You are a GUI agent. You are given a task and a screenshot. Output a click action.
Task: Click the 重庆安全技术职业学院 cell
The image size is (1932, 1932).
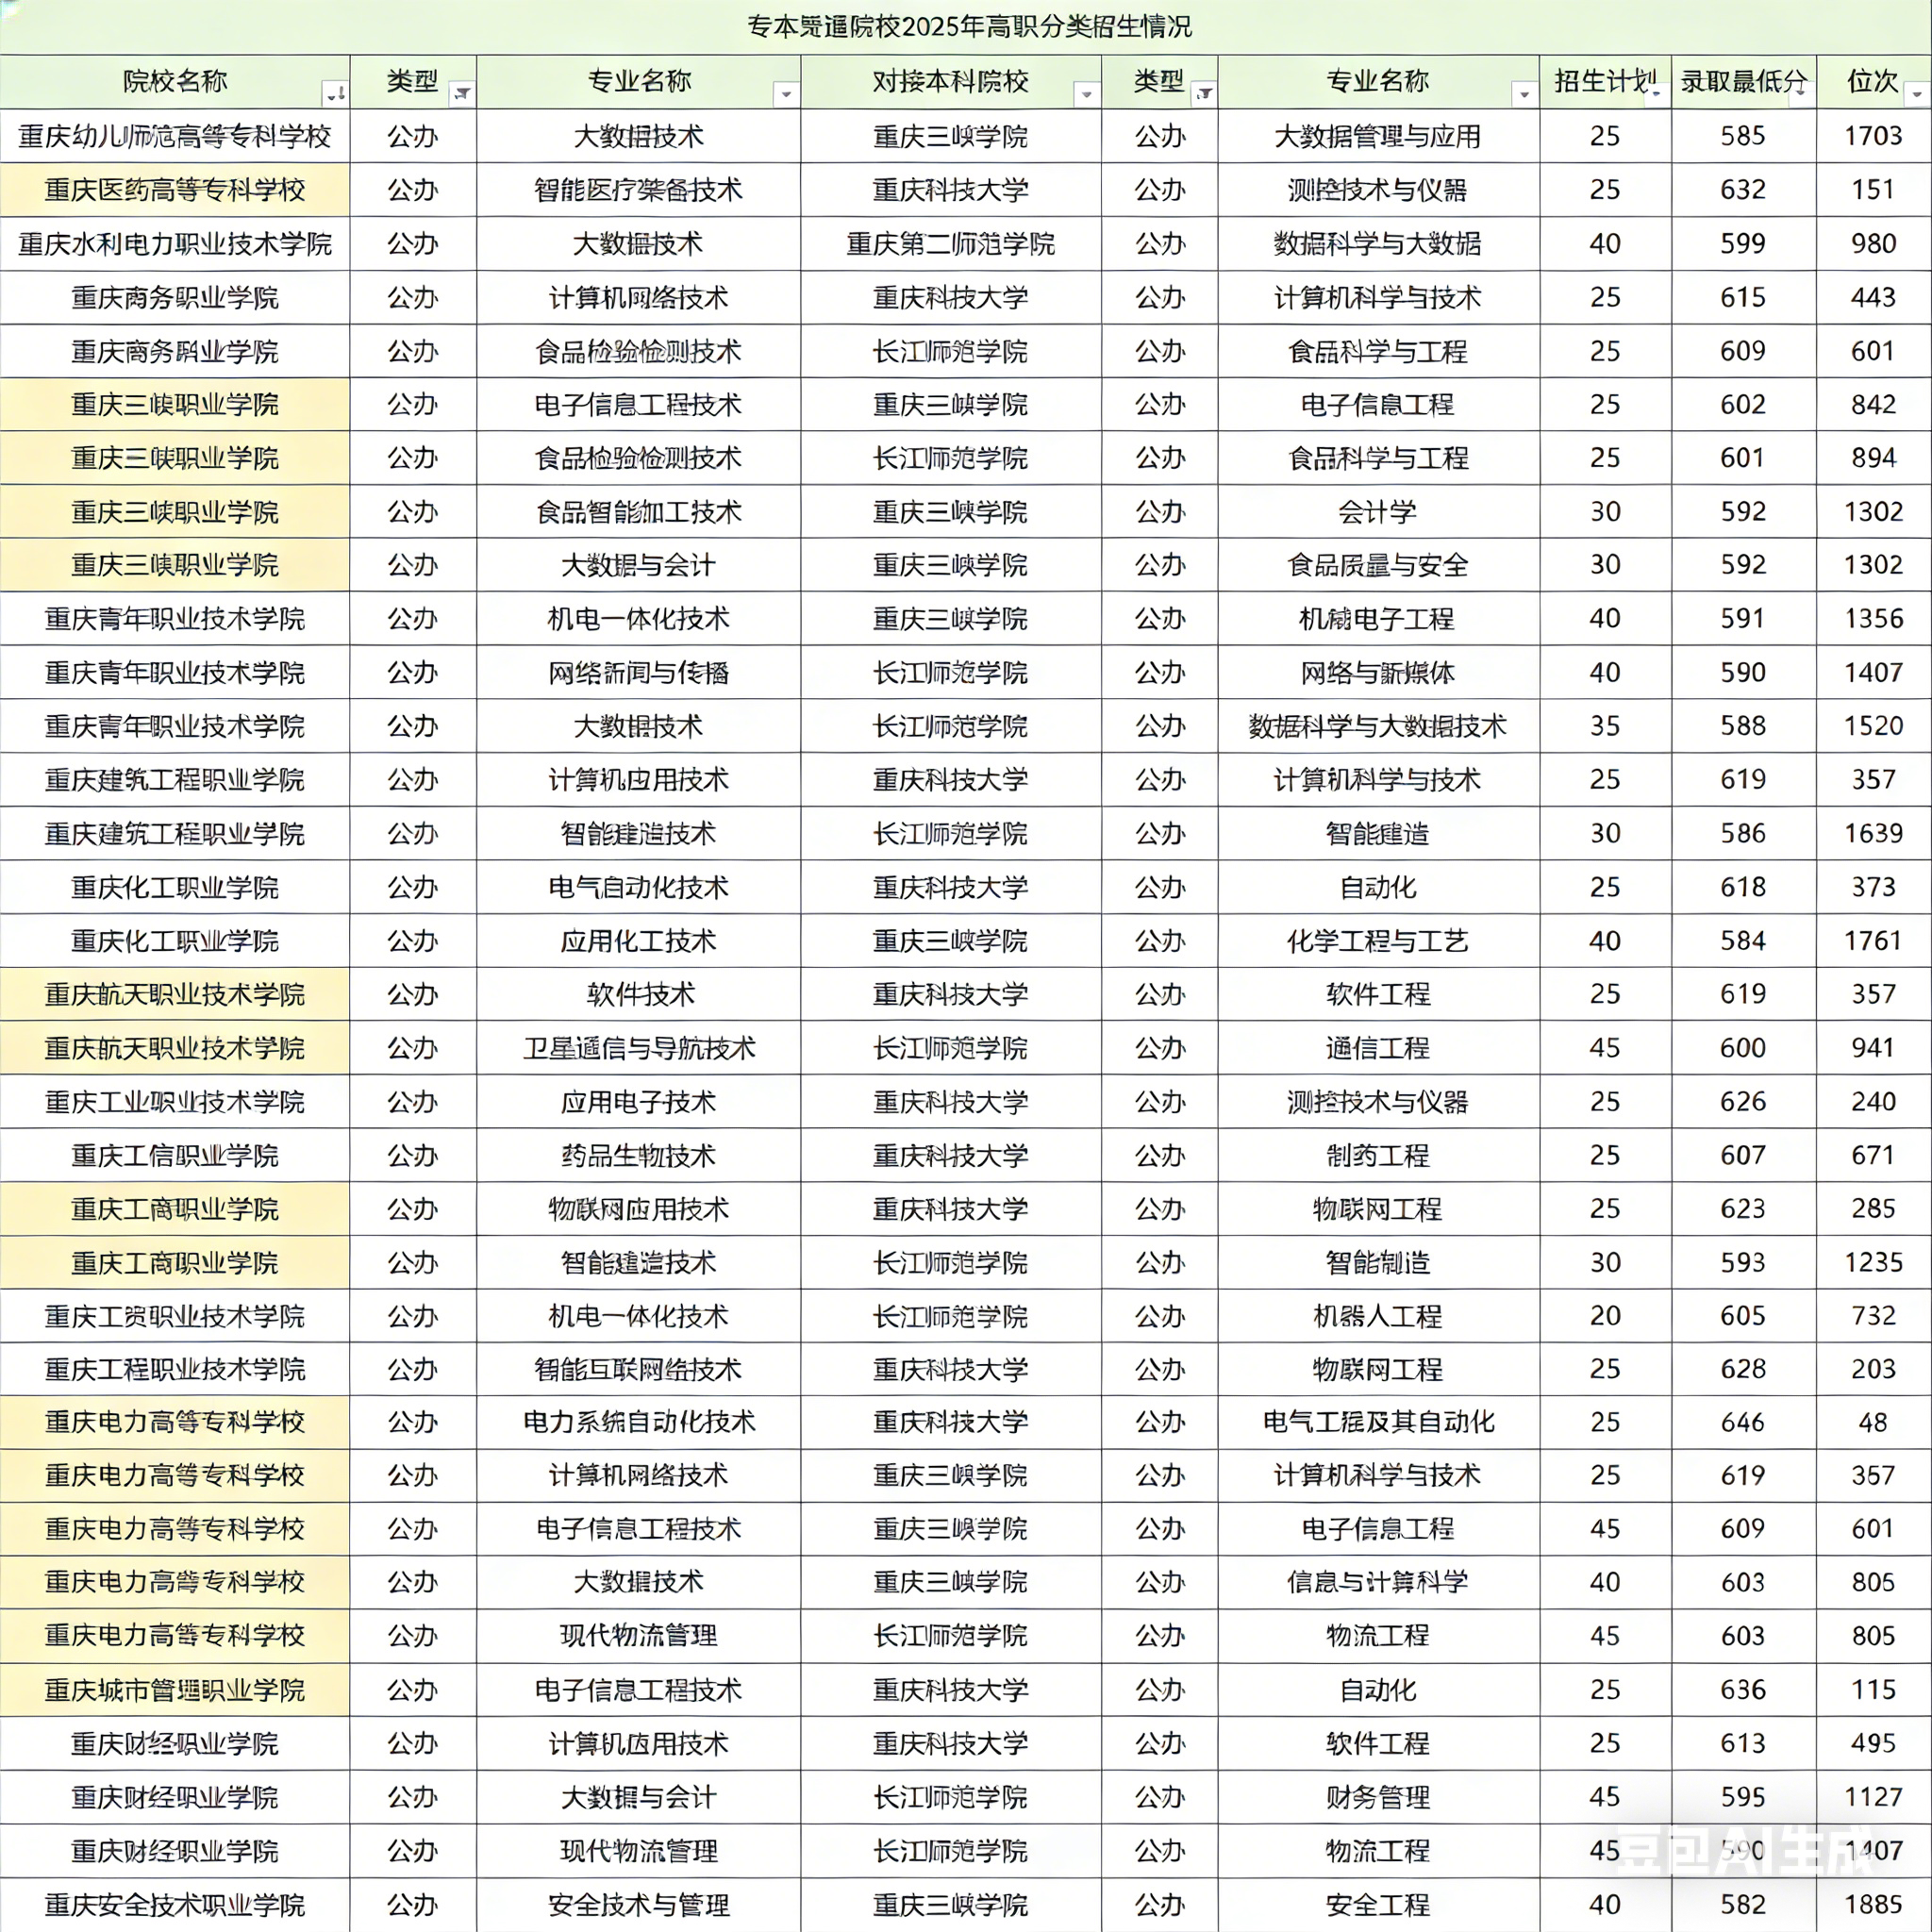(175, 1905)
